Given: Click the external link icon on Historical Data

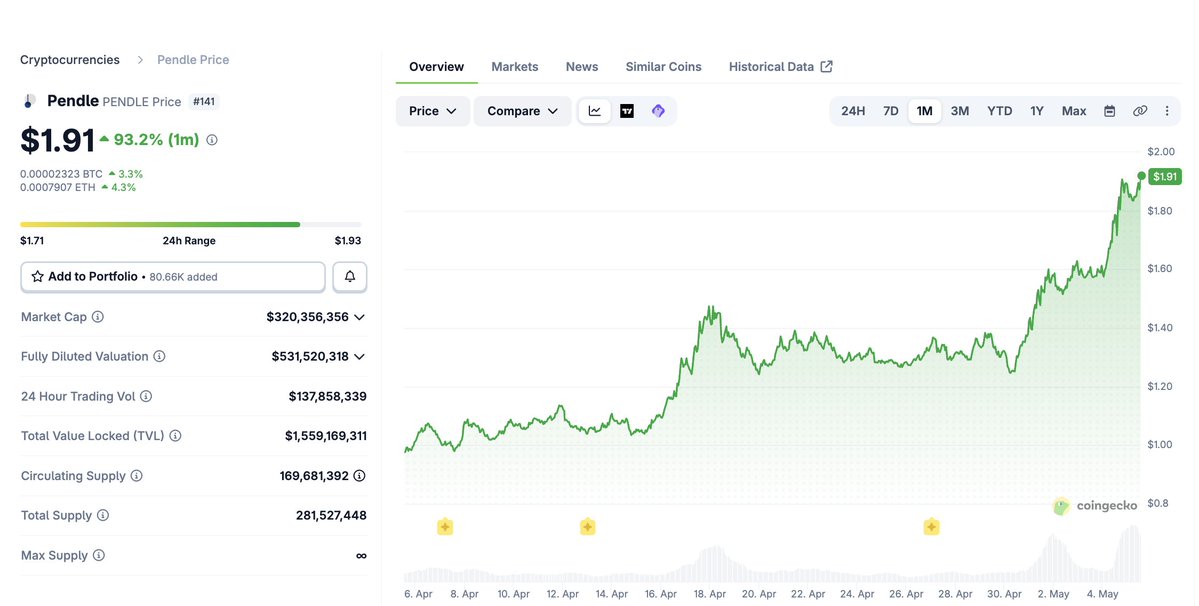Looking at the screenshot, I should coord(827,66).
